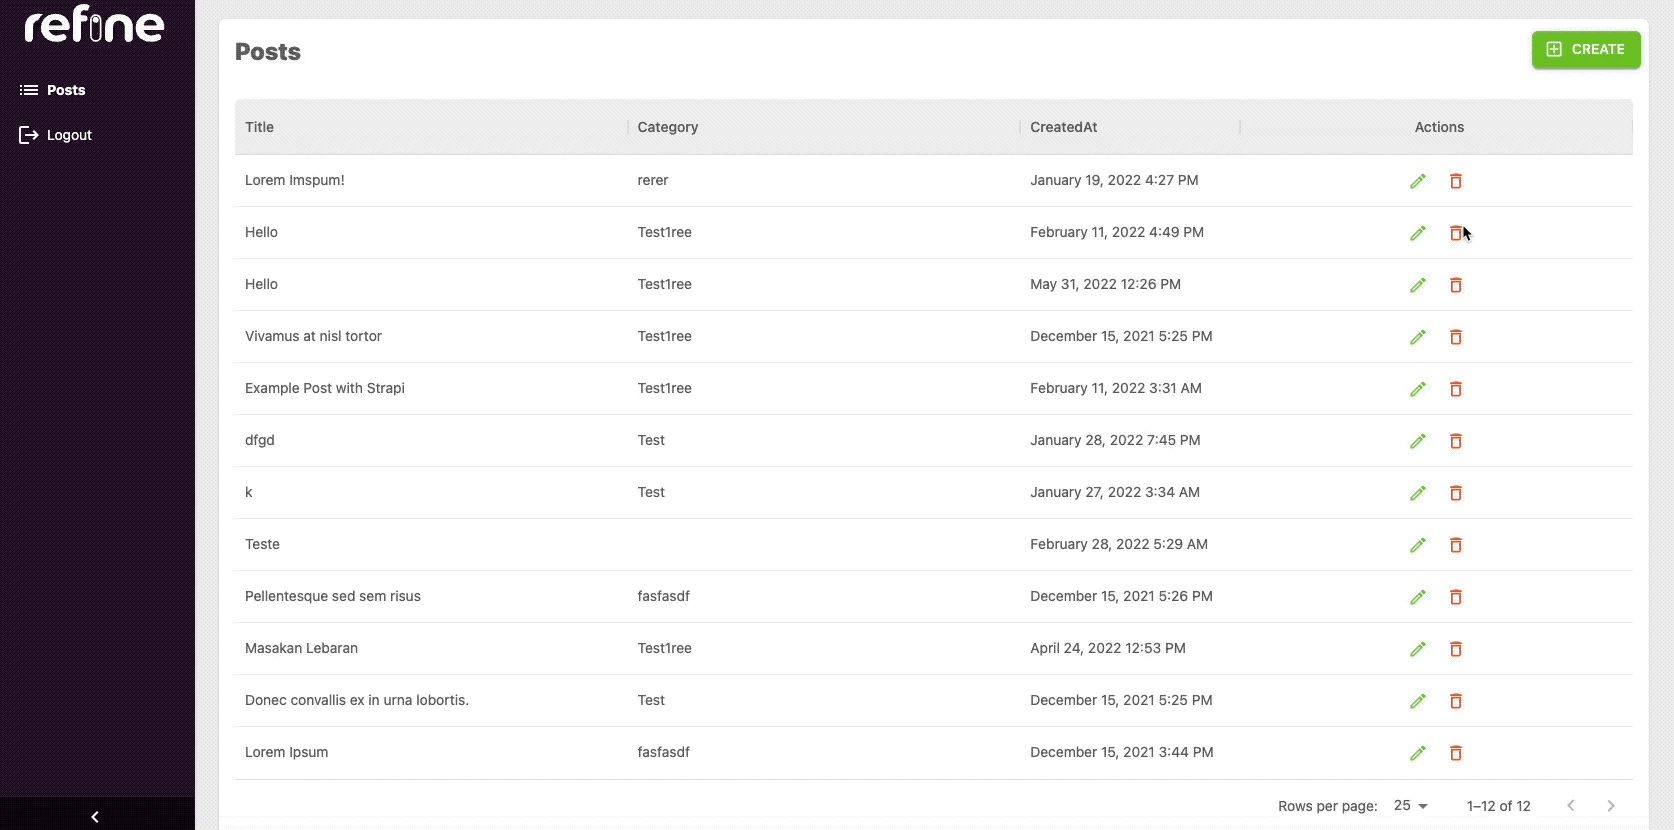Edit the dfgd post
The width and height of the screenshot is (1674, 830).
click(1417, 441)
